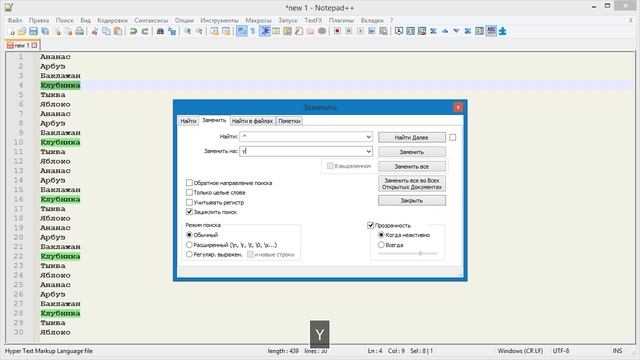Enable Обратное направление поиска checkbox
The image size is (640, 360).
[x=189, y=183]
